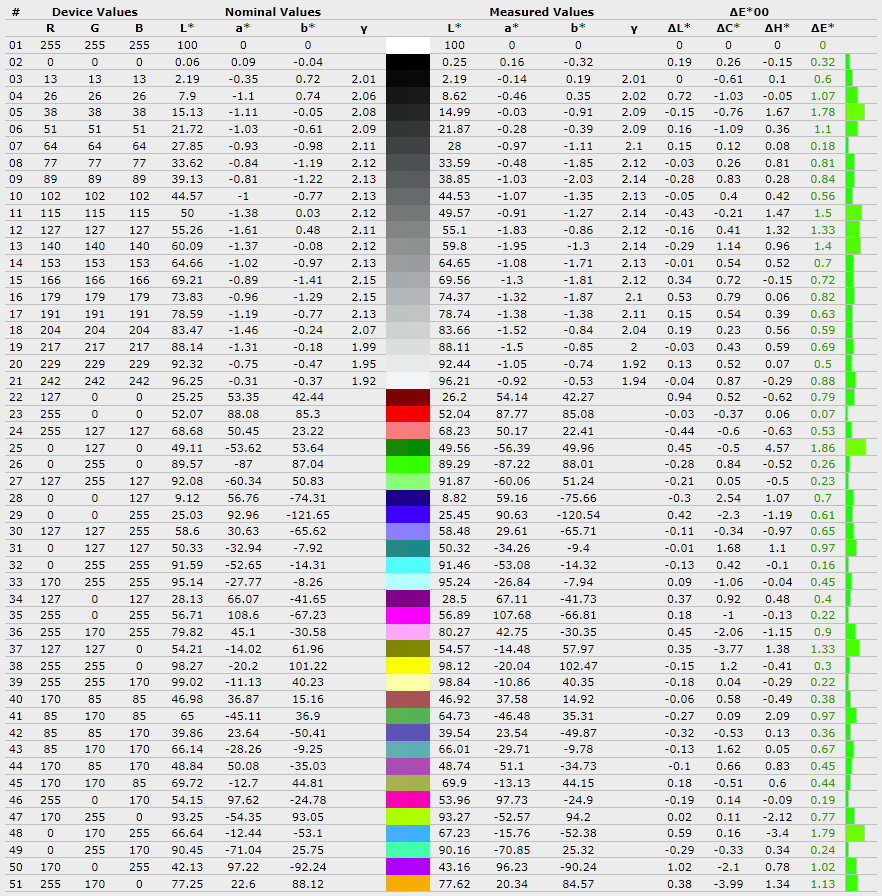
Task: Select the white swatch in row 01
Action: 407,45
